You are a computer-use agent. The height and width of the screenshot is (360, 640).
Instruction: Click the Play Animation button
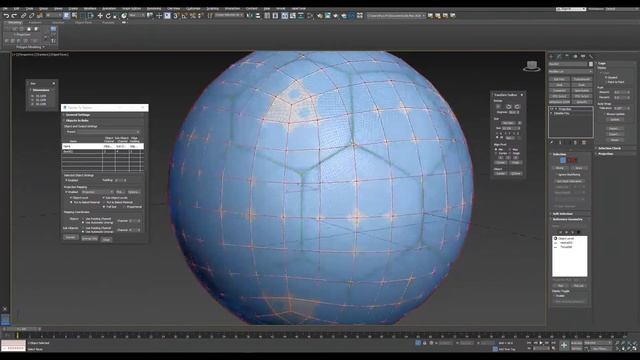tap(541, 343)
